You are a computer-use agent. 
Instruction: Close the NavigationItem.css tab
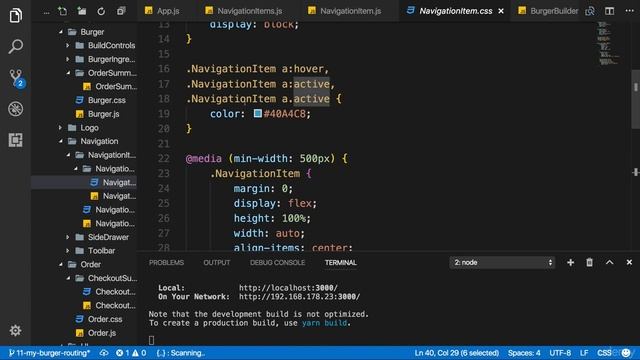click(501, 11)
